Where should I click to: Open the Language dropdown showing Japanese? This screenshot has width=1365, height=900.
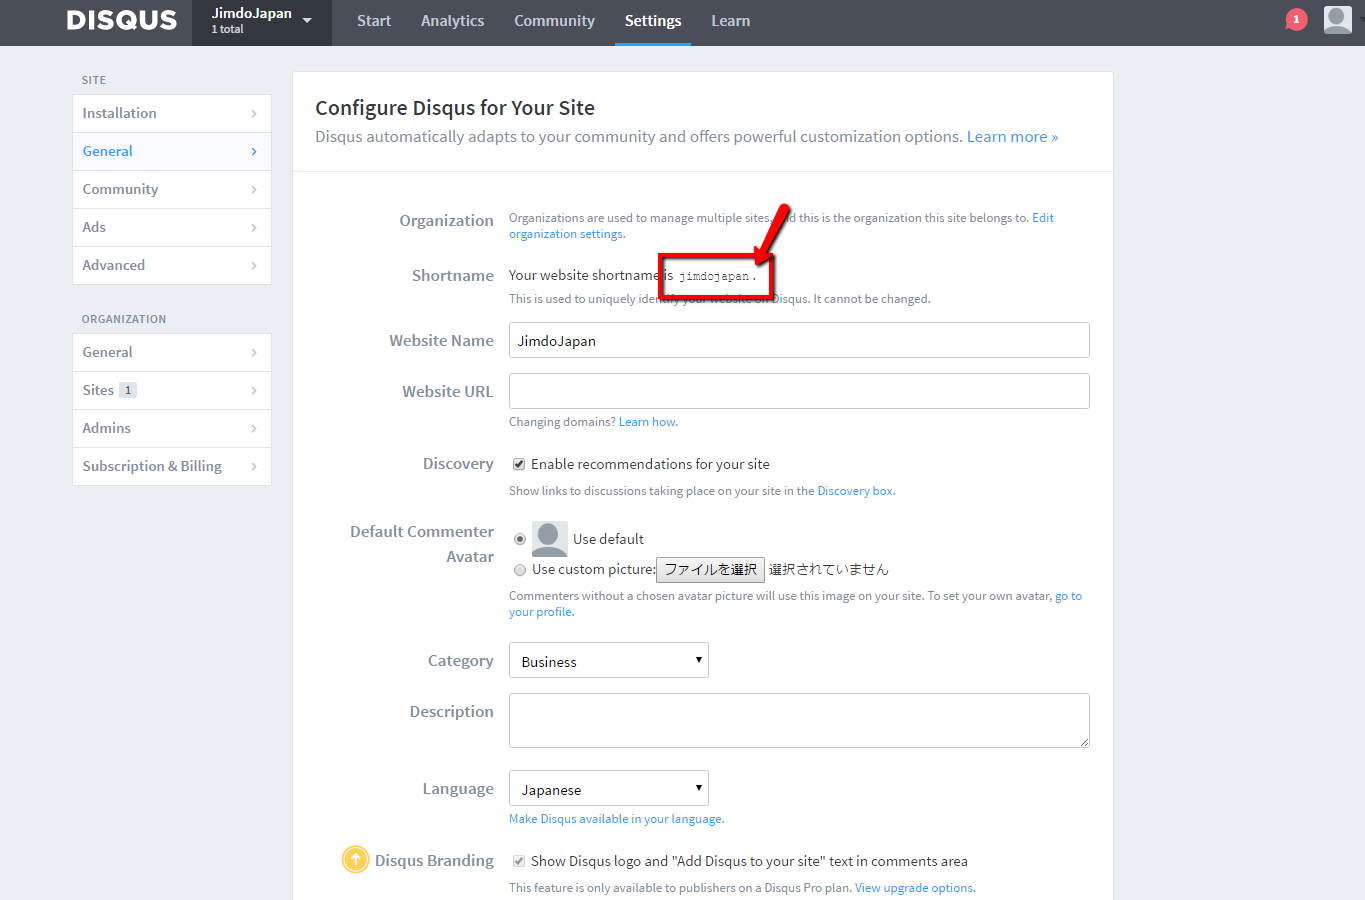tap(608, 789)
